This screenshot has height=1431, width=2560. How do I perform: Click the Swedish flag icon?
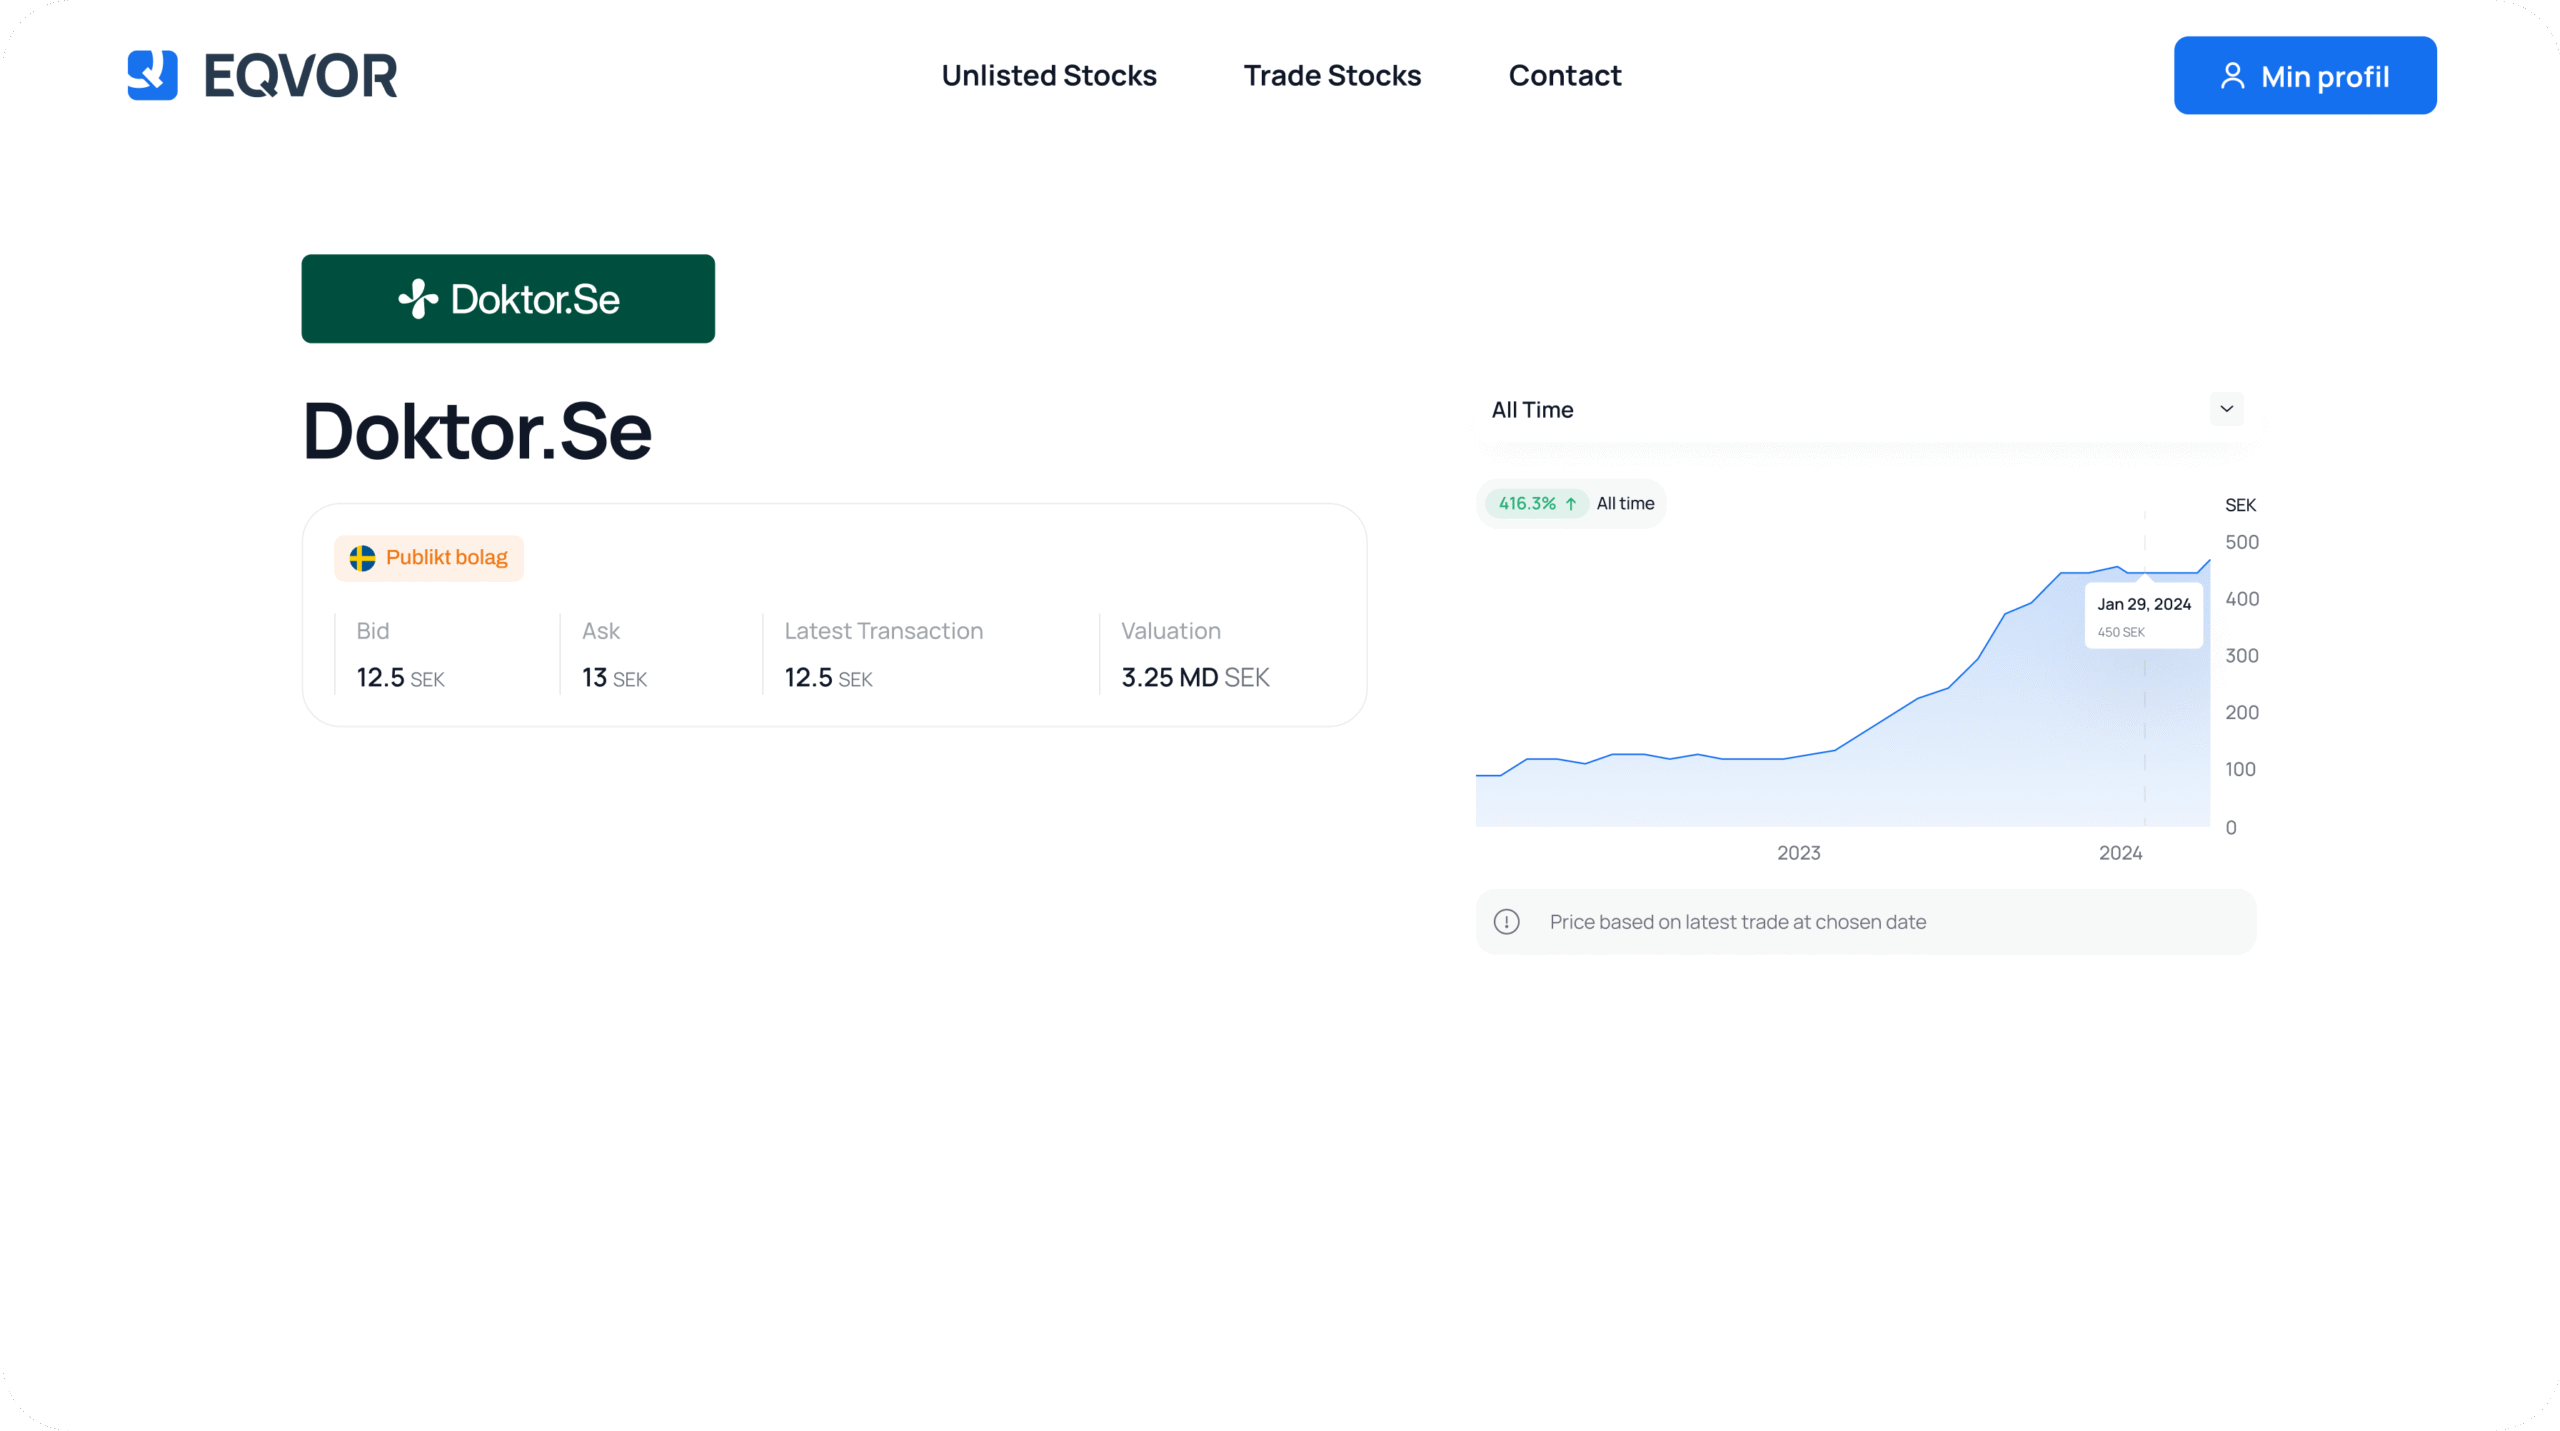coord(362,558)
